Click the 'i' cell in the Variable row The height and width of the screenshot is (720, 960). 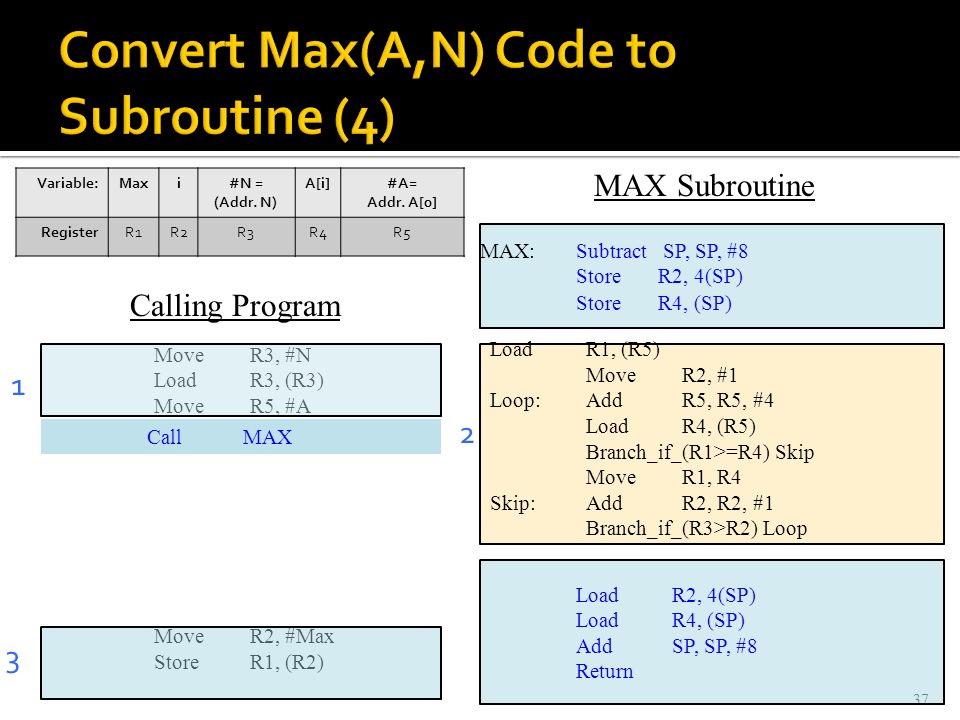(x=178, y=192)
